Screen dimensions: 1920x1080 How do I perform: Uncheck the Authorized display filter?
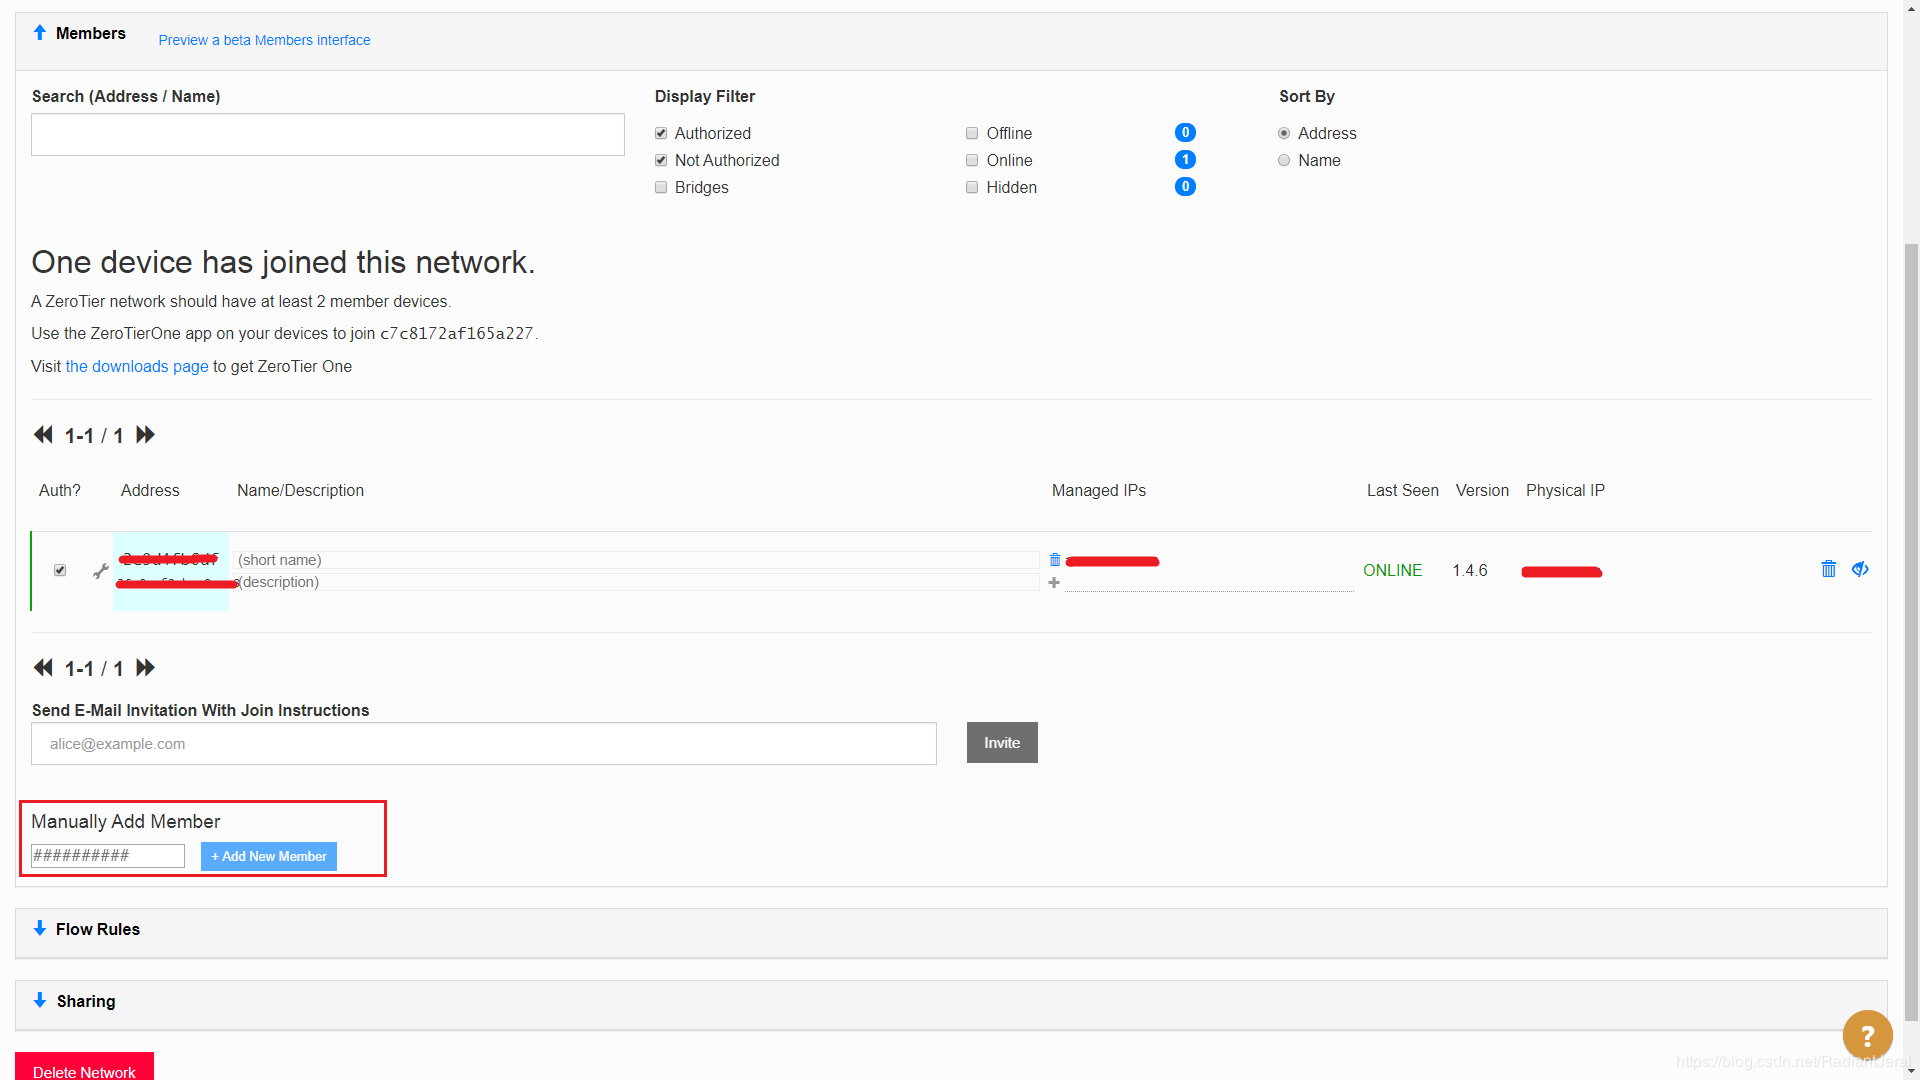[x=661, y=132]
